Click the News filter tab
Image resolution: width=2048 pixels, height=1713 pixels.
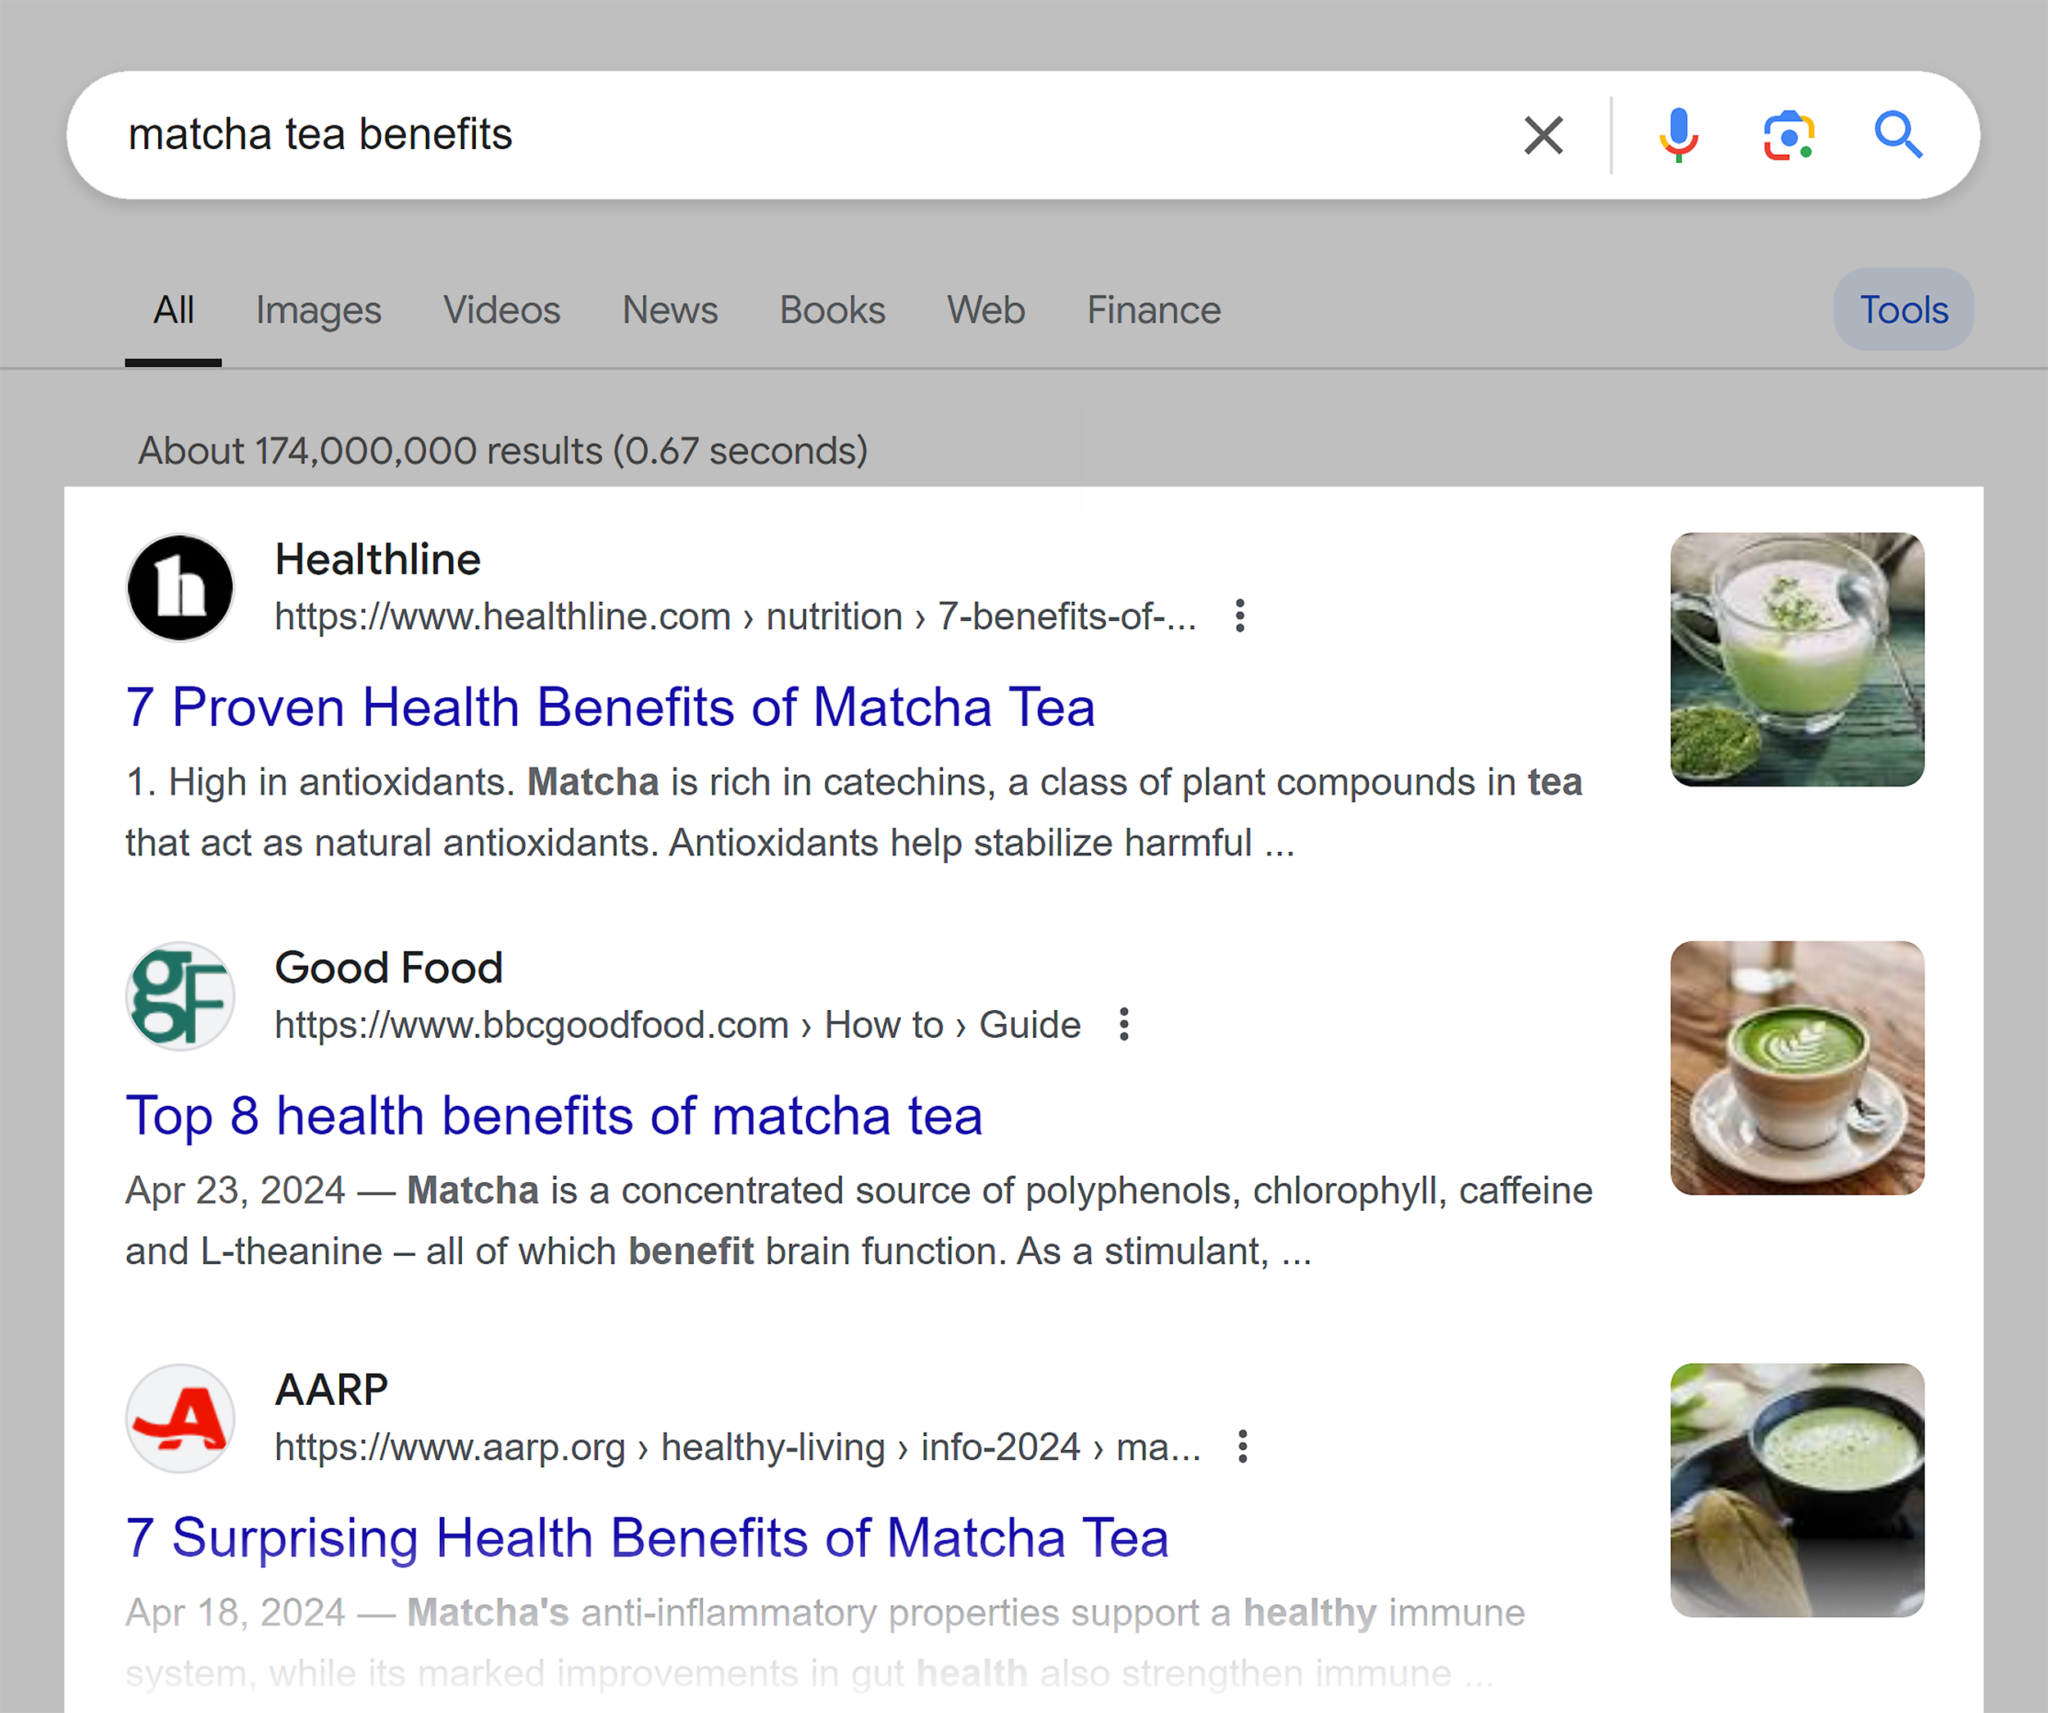tap(672, 310)
